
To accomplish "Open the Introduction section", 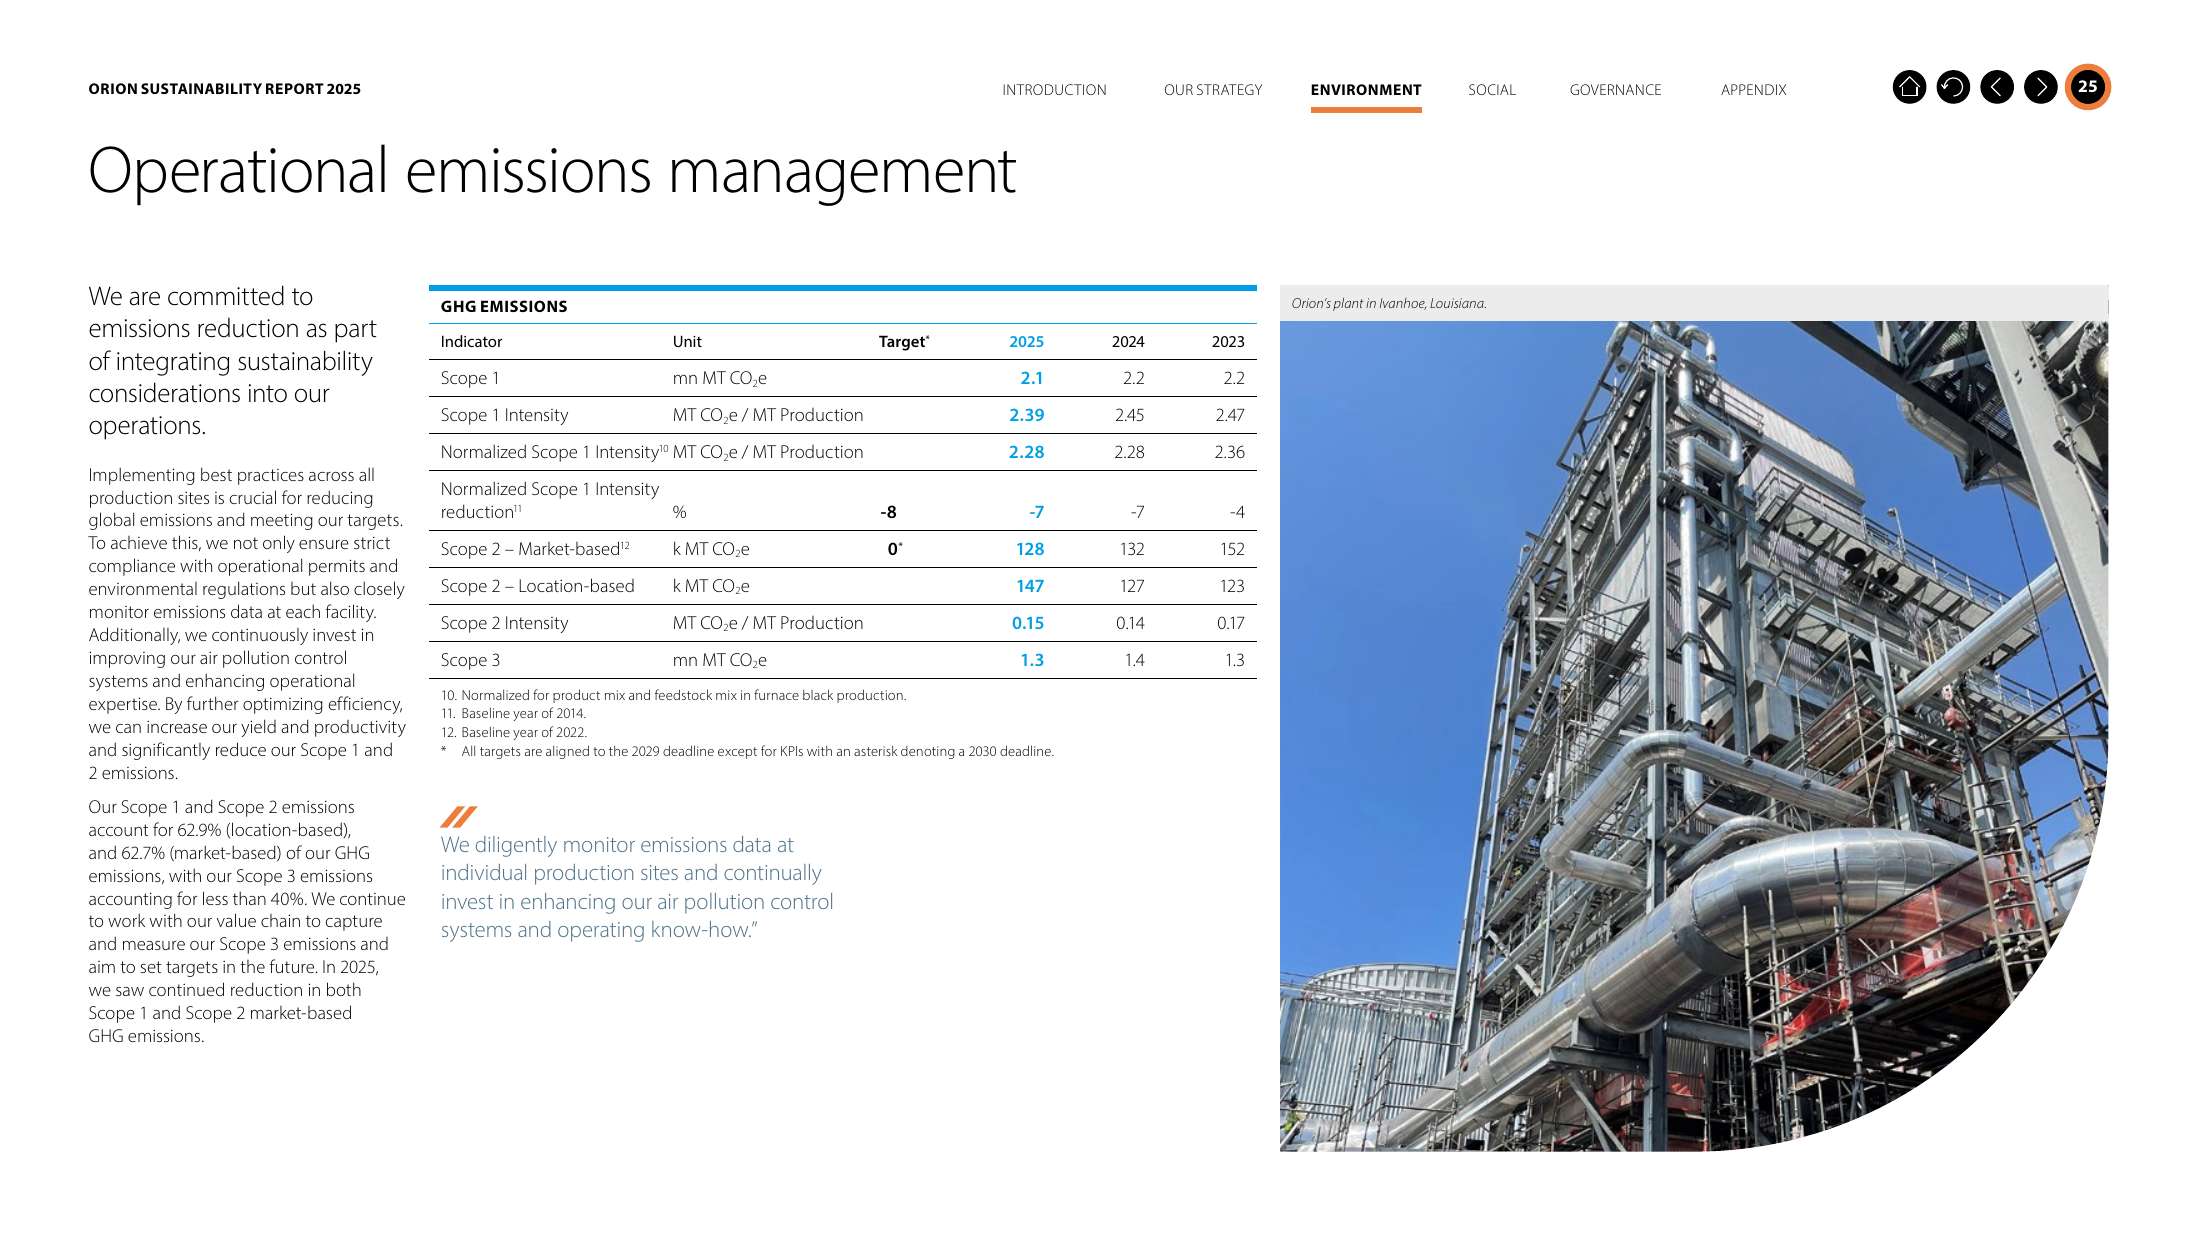I will pyautogui.click(x=1054, y=90).
